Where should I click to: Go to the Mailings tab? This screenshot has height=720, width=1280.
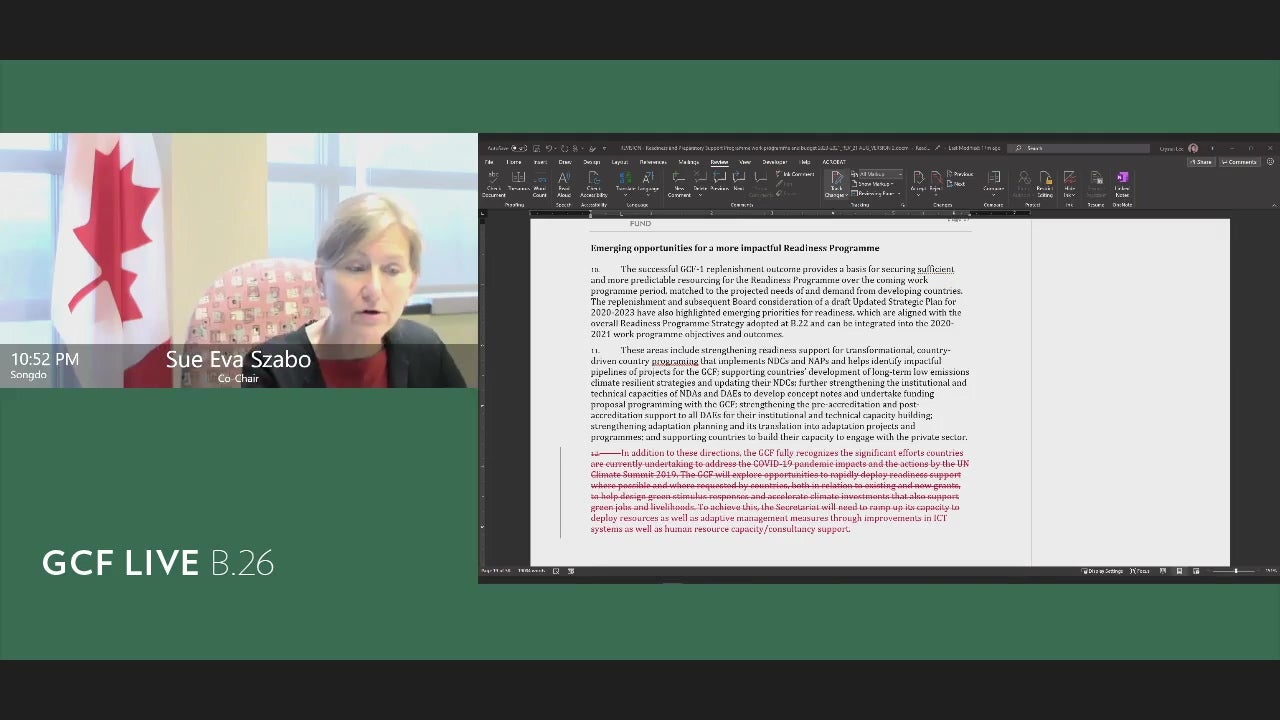point(689,162)
